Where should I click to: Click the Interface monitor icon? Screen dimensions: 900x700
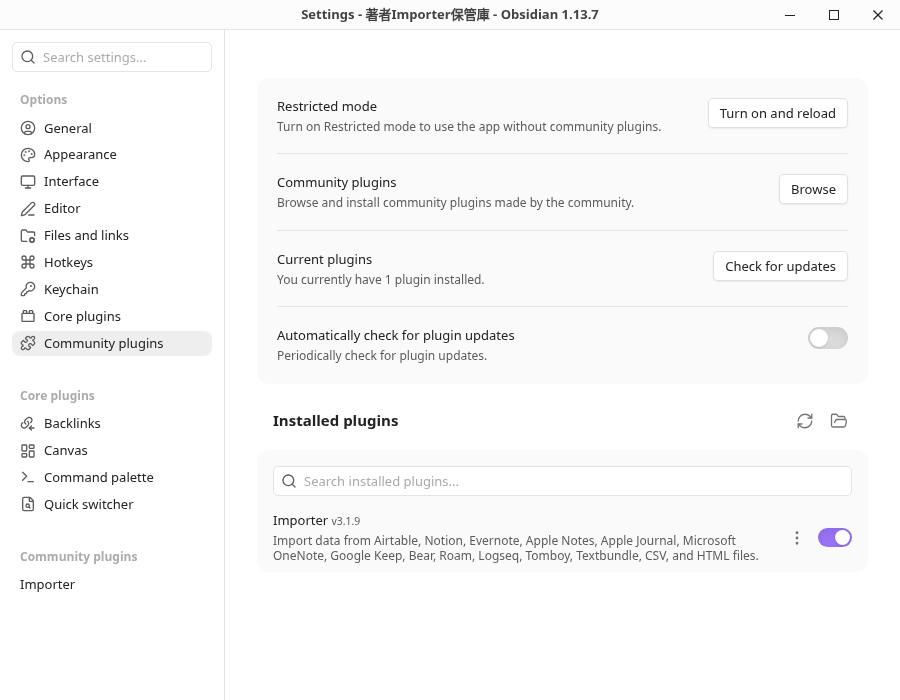pos(28,182)
